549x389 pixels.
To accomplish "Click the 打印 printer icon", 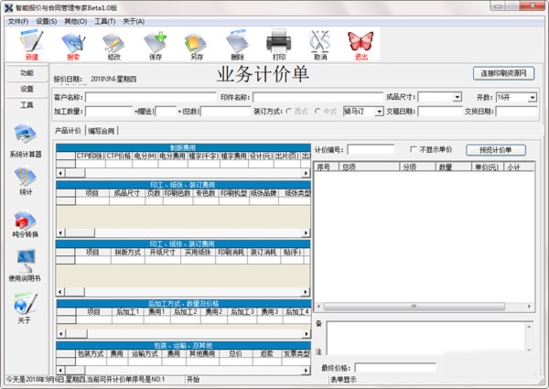I will pos(279,45).
